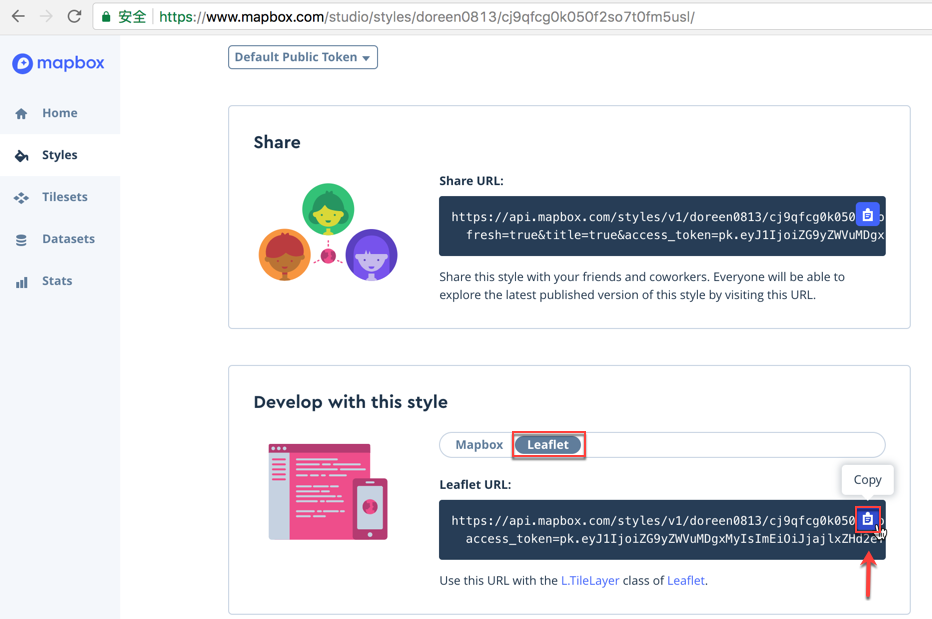Click the 'Develop with this style' heading

click(351, 402)
